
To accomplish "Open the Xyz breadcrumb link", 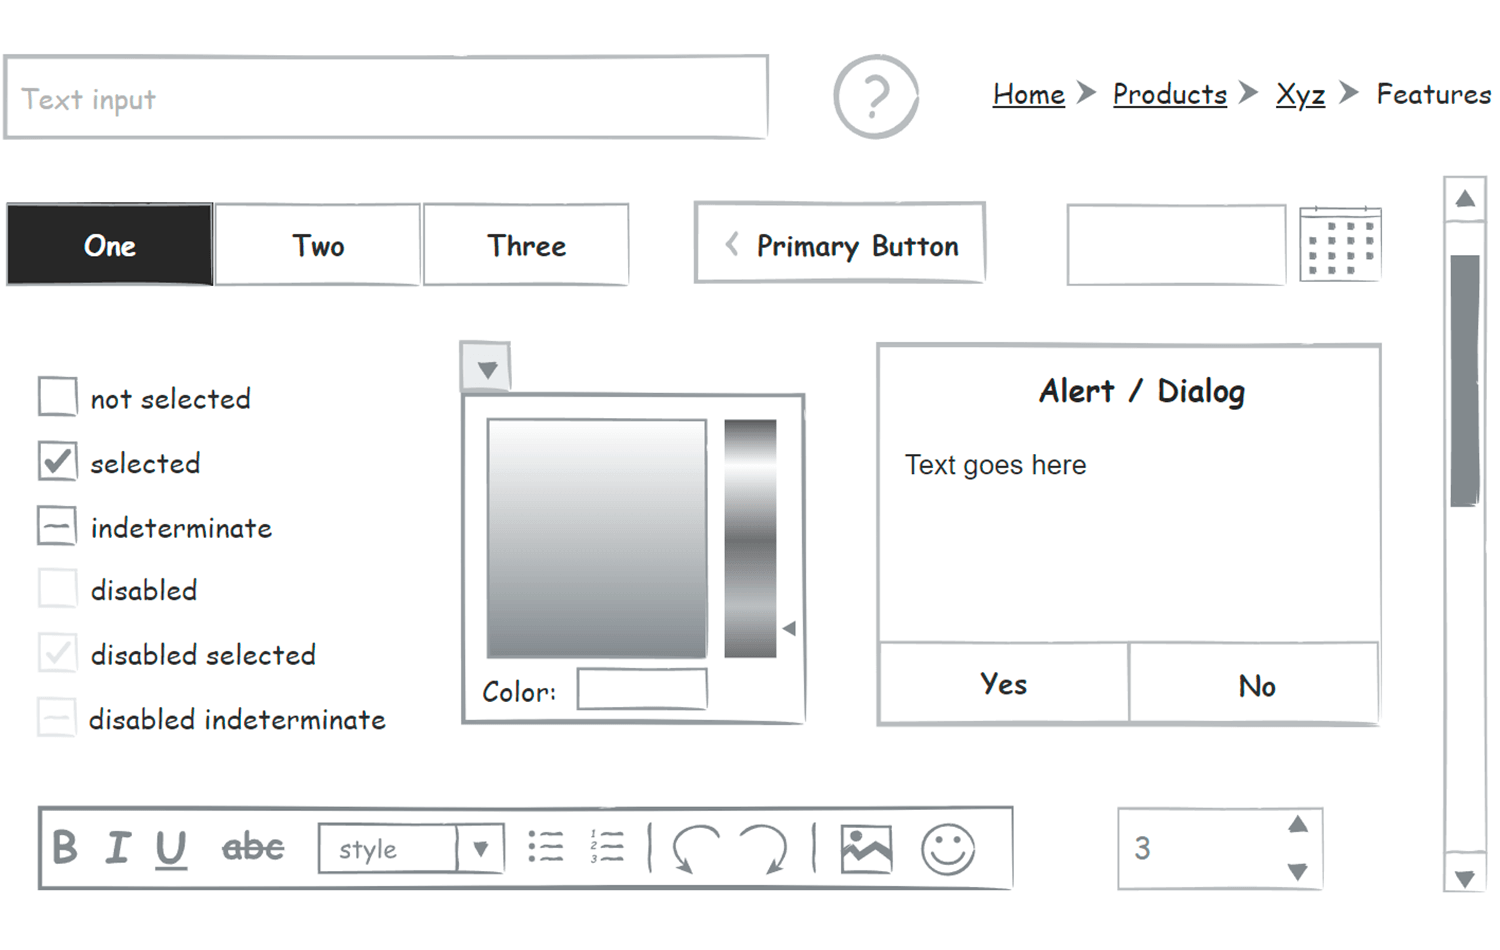I will (x=1300, y=95).
